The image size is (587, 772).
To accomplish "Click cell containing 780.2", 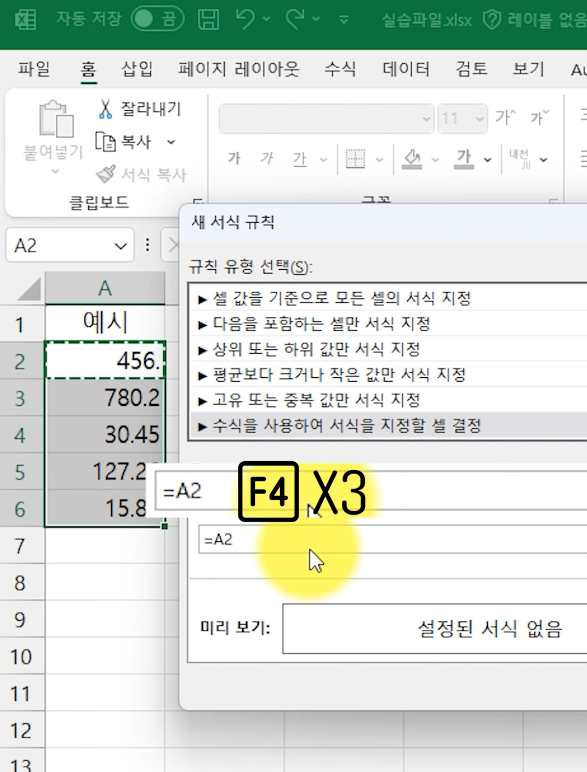I will pos(105,397).
